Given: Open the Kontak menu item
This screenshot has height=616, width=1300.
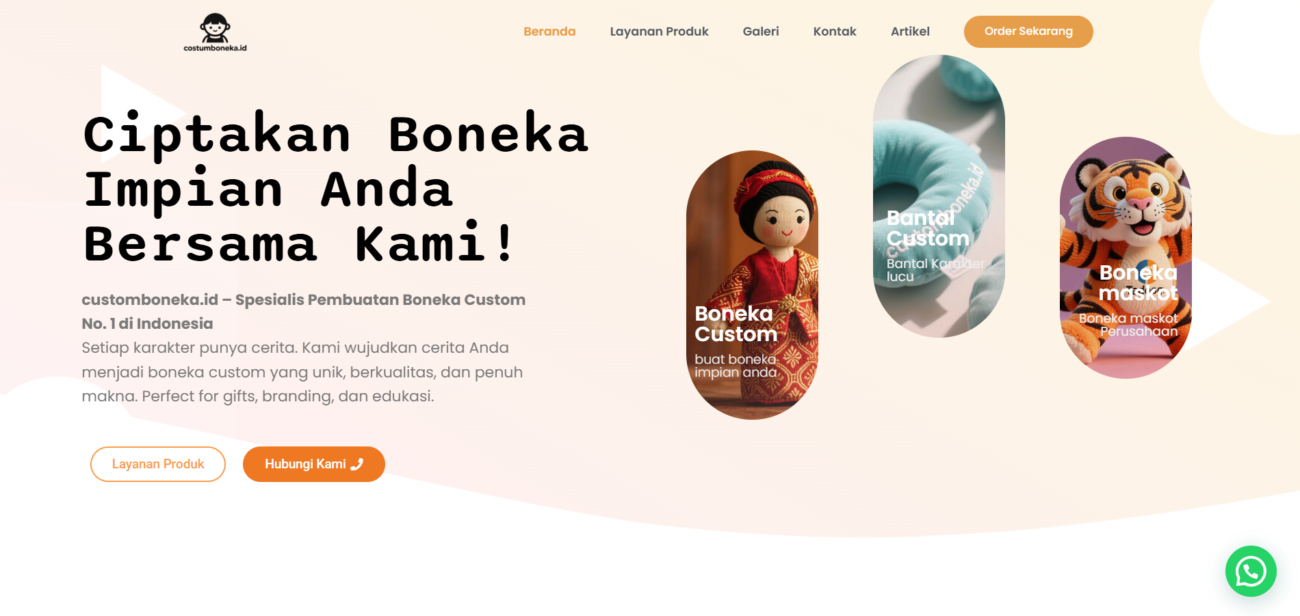Looking at the screenshot, I should 834,31.
